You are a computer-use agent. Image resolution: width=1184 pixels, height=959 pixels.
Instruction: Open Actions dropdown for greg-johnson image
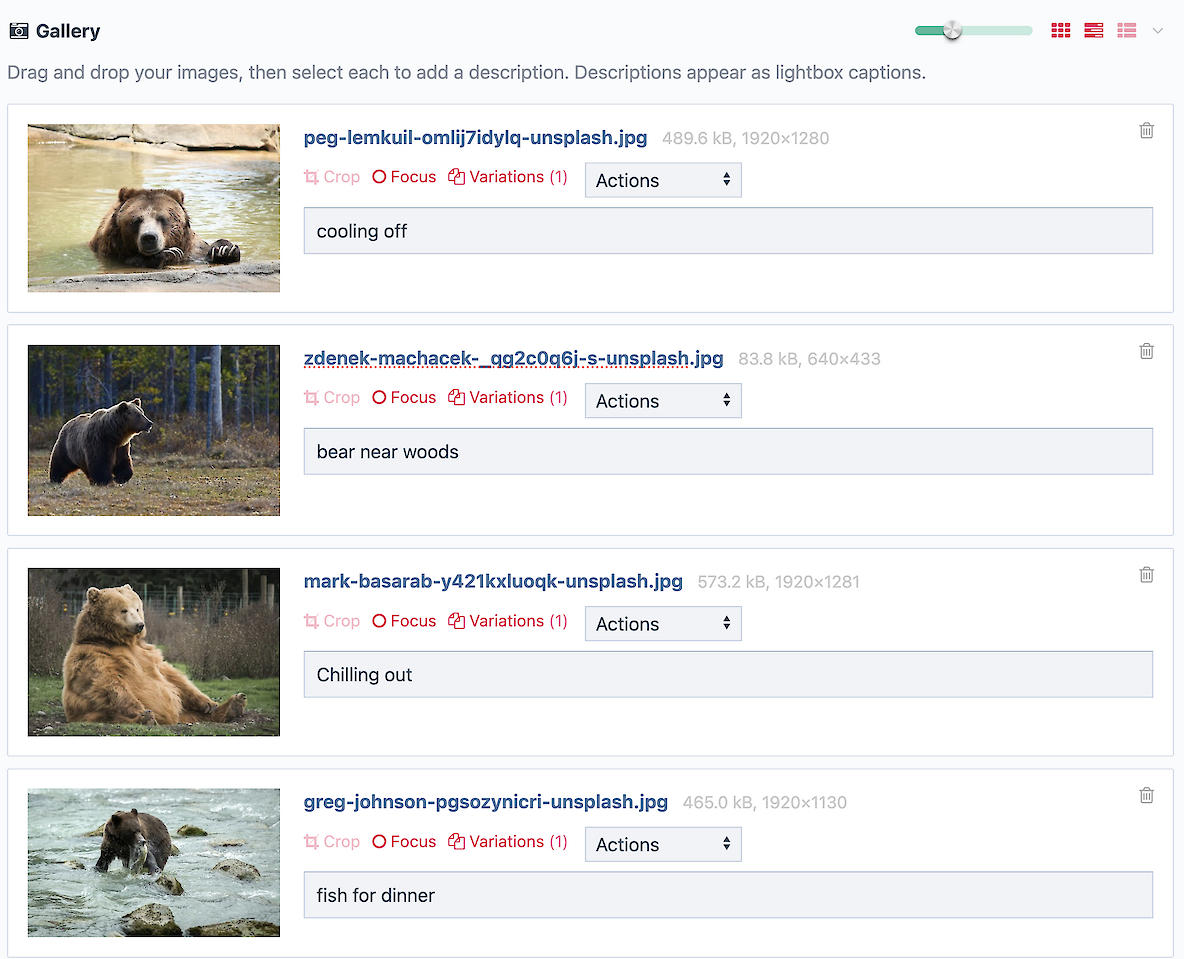click(663, 844)
